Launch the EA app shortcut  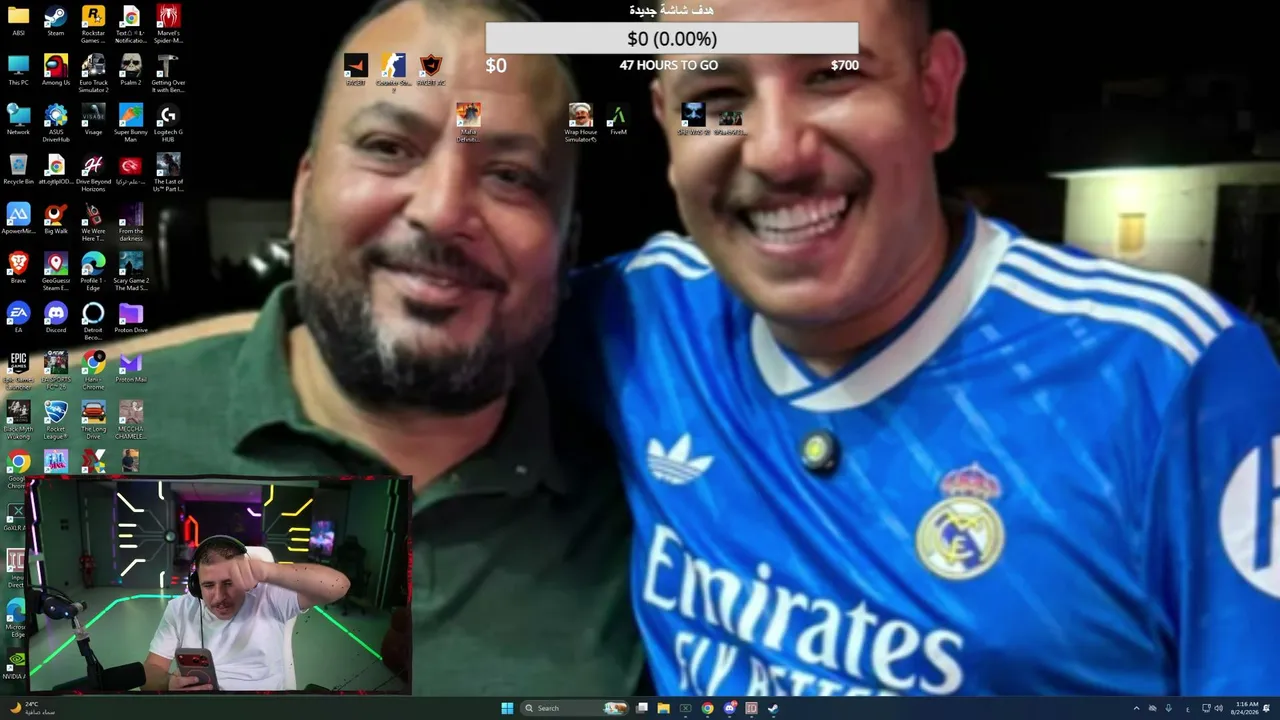(x=18, y=318)
